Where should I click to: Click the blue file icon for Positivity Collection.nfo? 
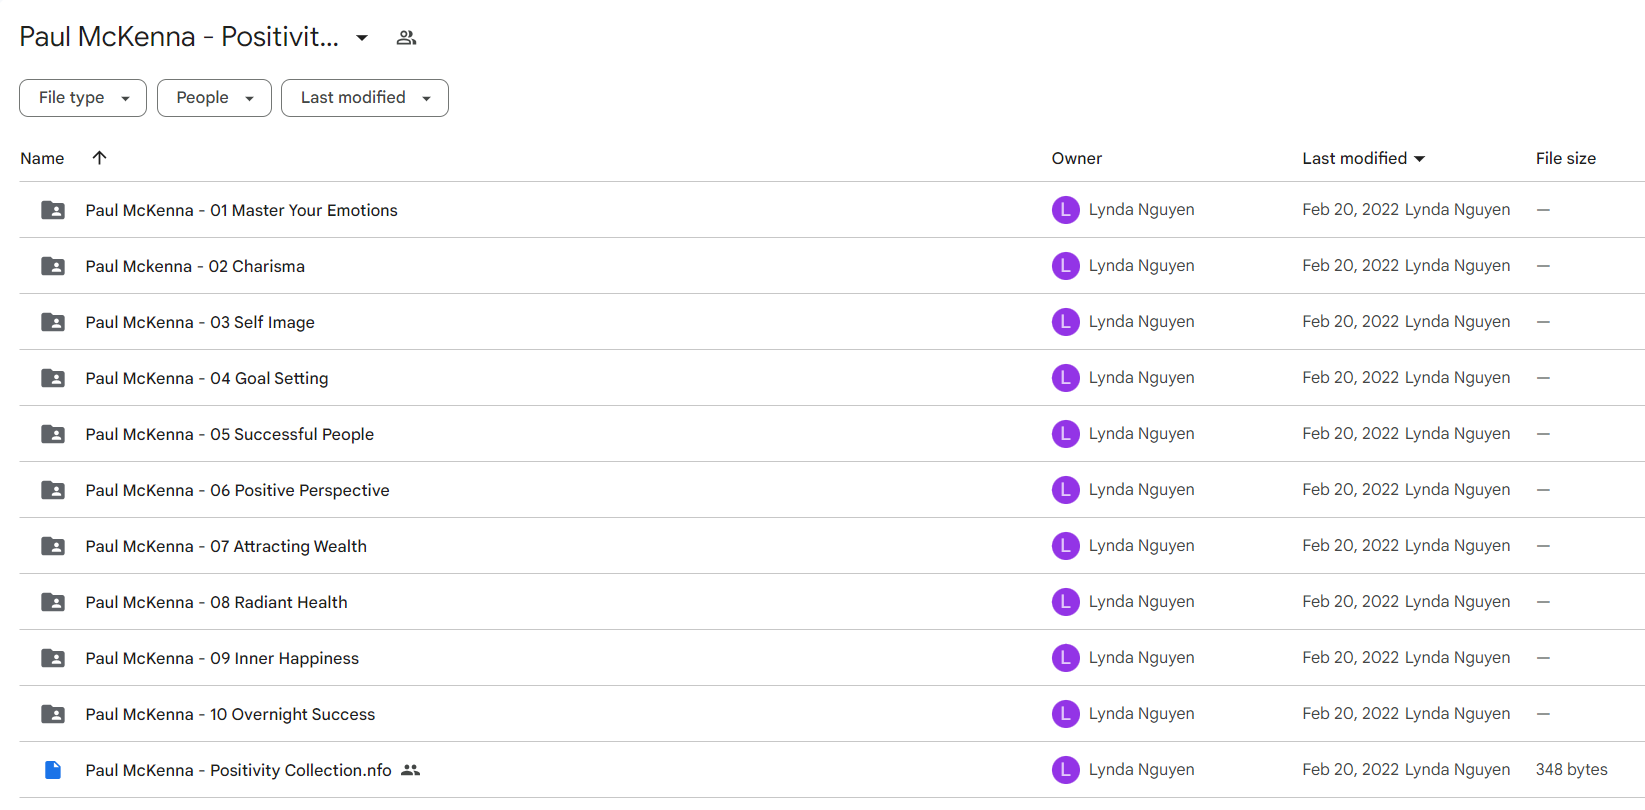point(53,770)
